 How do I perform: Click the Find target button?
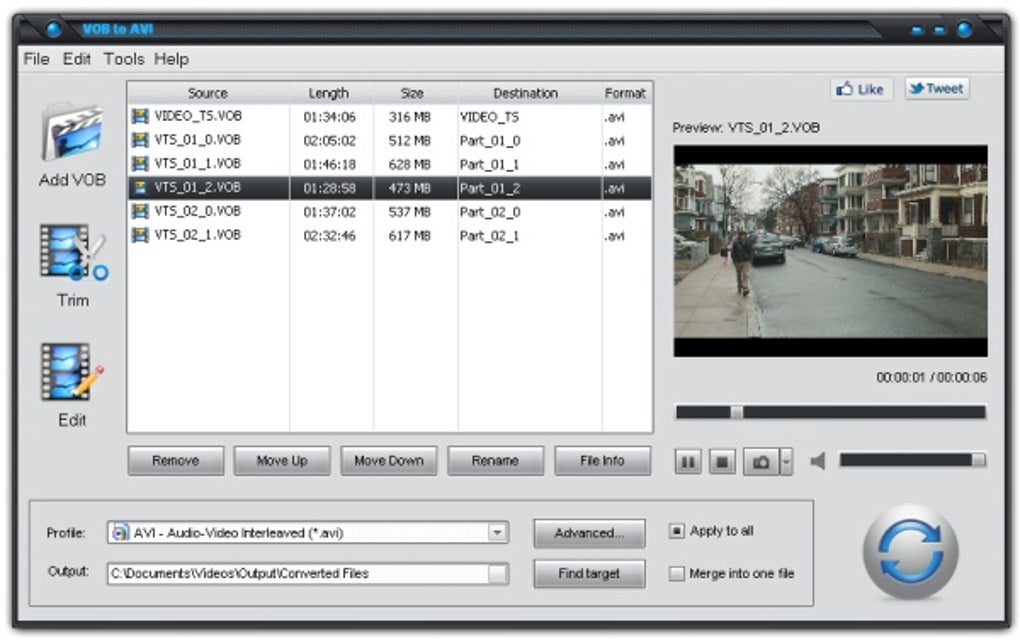pos(589,574)
